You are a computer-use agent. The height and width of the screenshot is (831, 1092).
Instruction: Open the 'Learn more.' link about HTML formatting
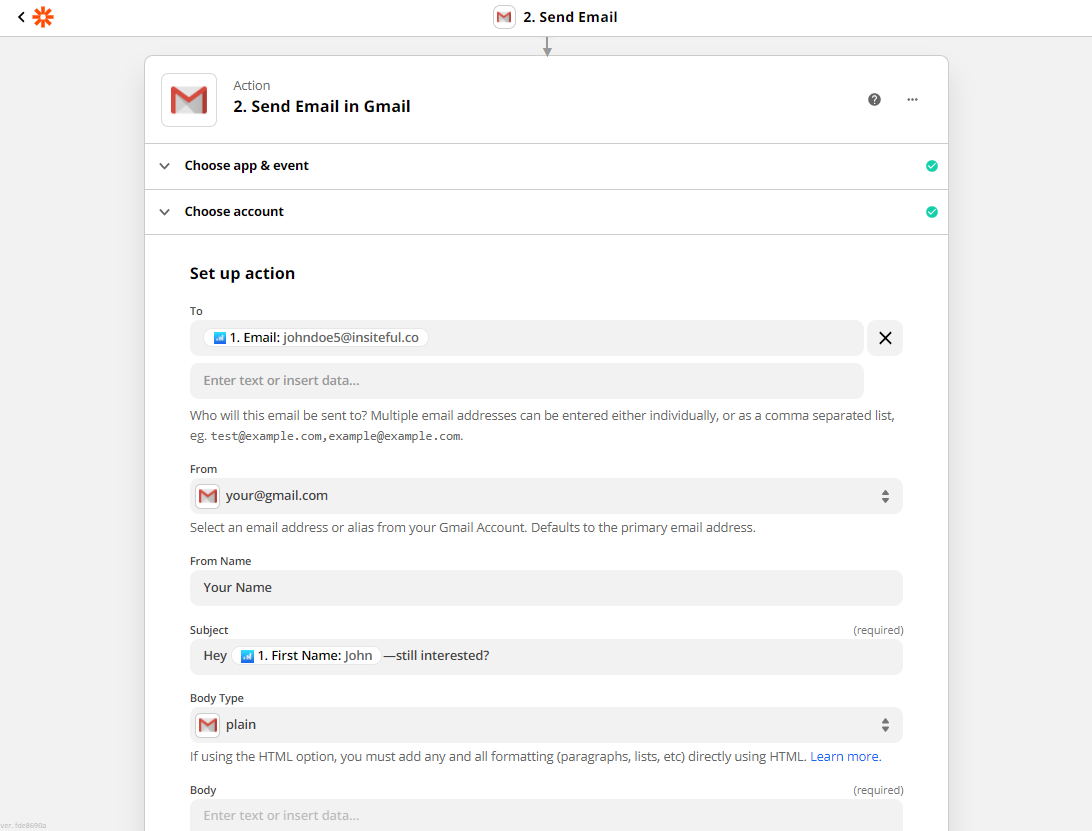point(845,756)
